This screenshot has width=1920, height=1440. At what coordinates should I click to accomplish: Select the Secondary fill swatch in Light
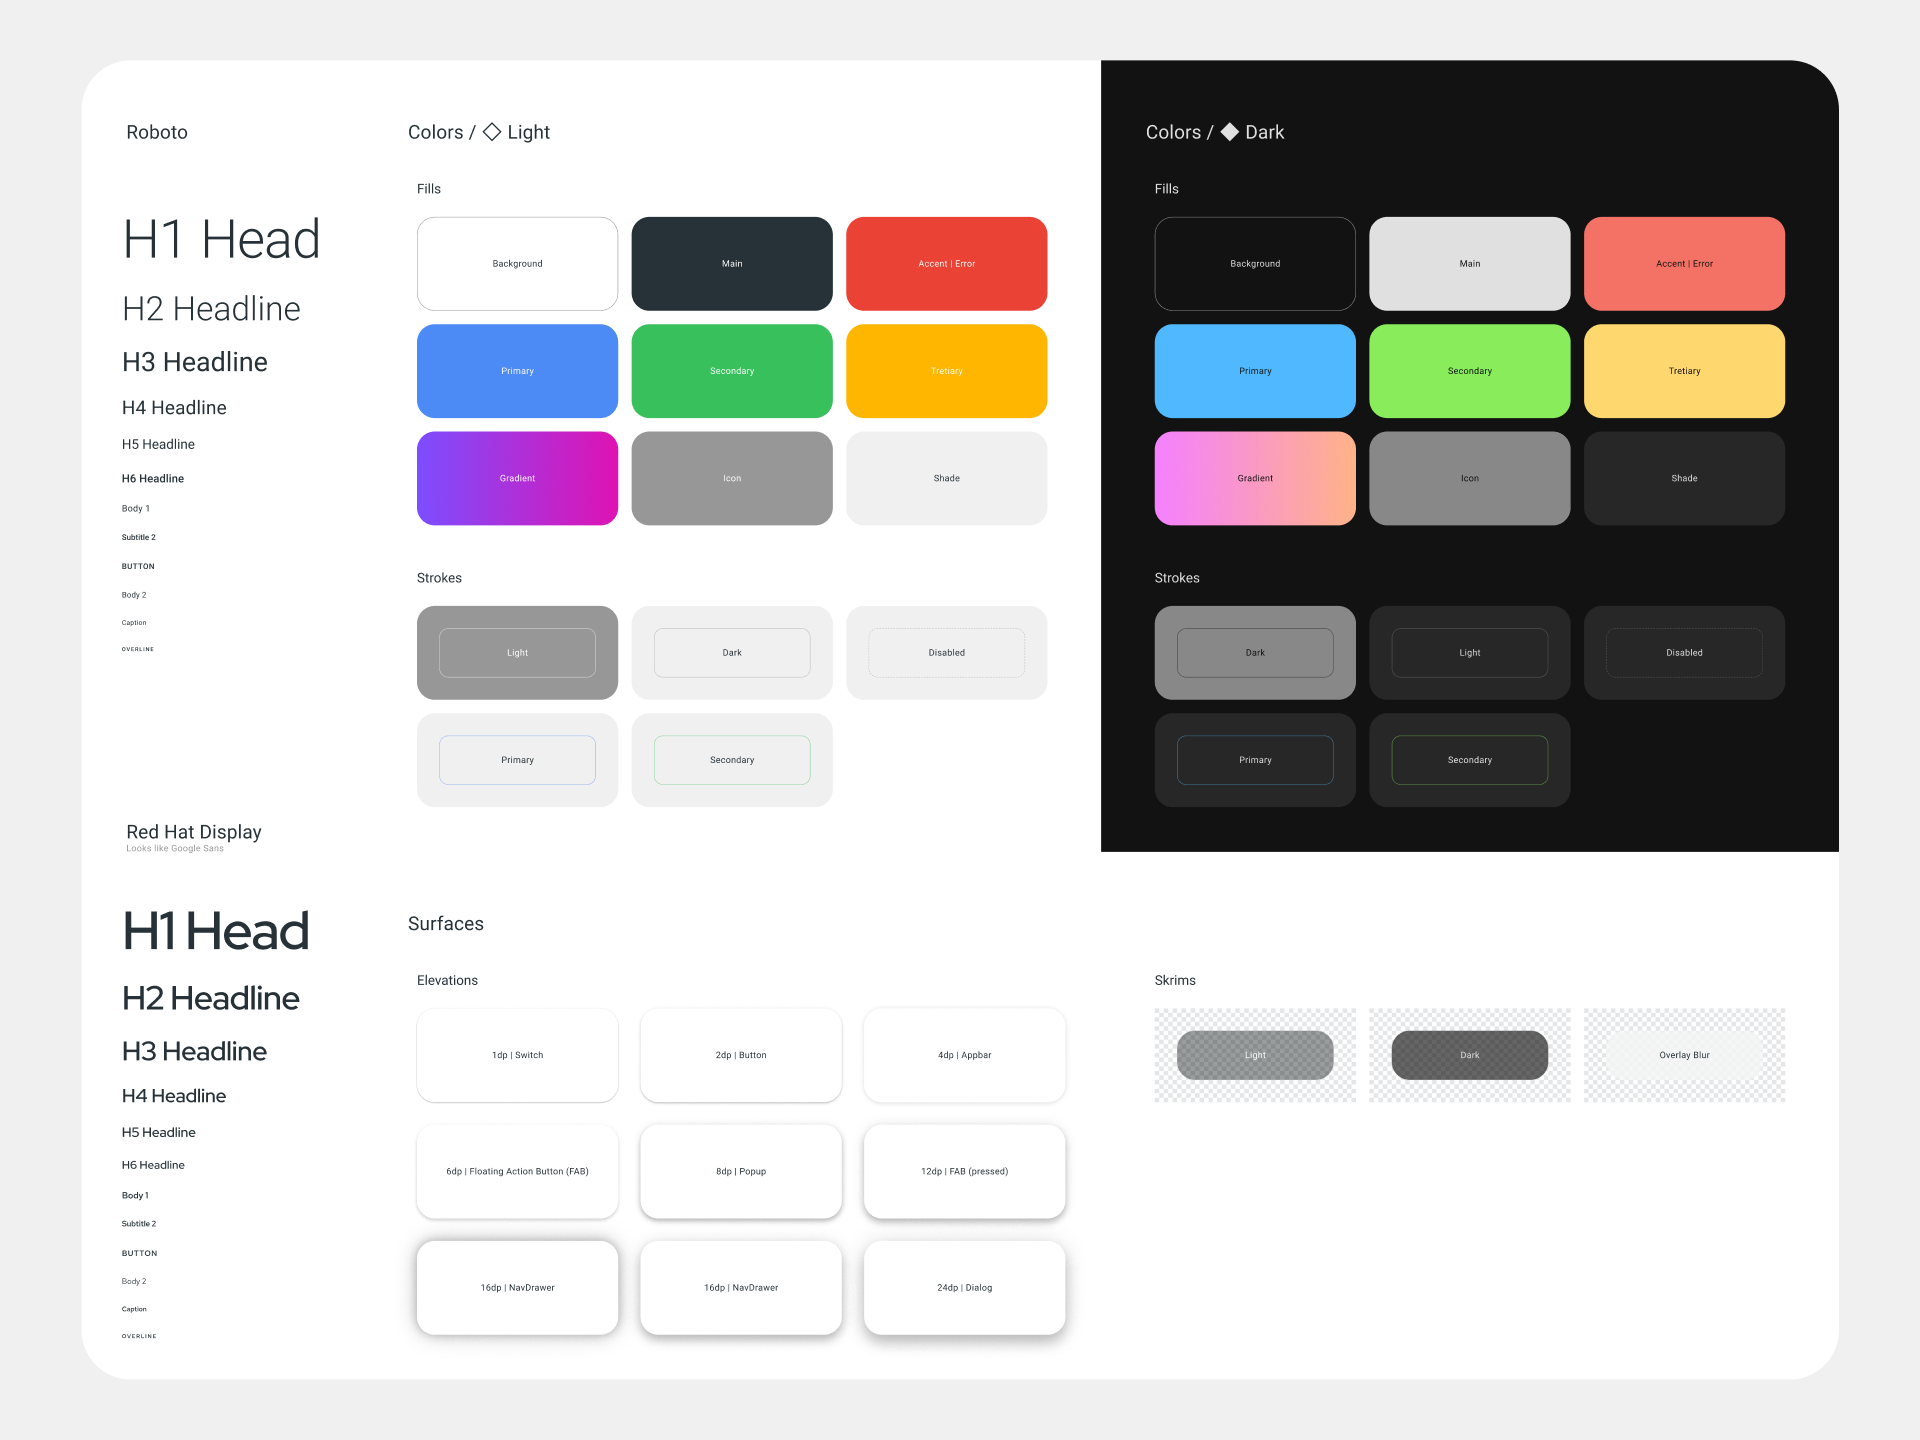click(x=733, y=371)
